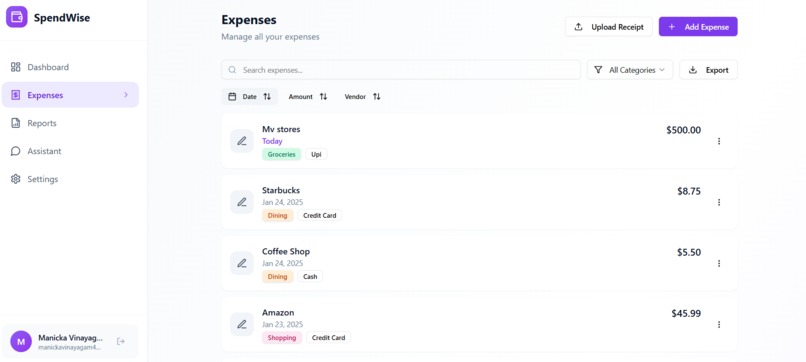Open the three-dot menu for Amazon

pos(719,324)
